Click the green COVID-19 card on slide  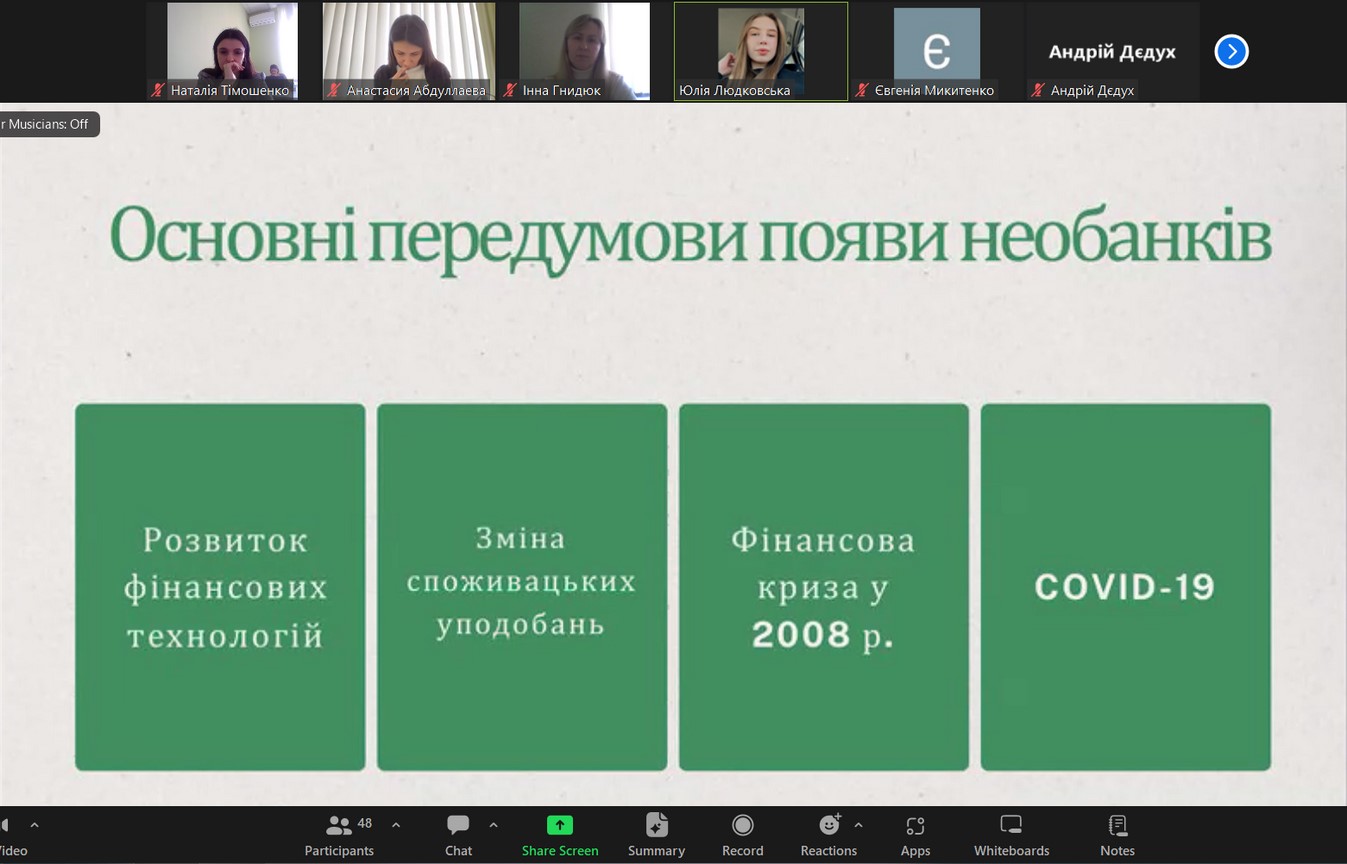(x=1125, y=587)
